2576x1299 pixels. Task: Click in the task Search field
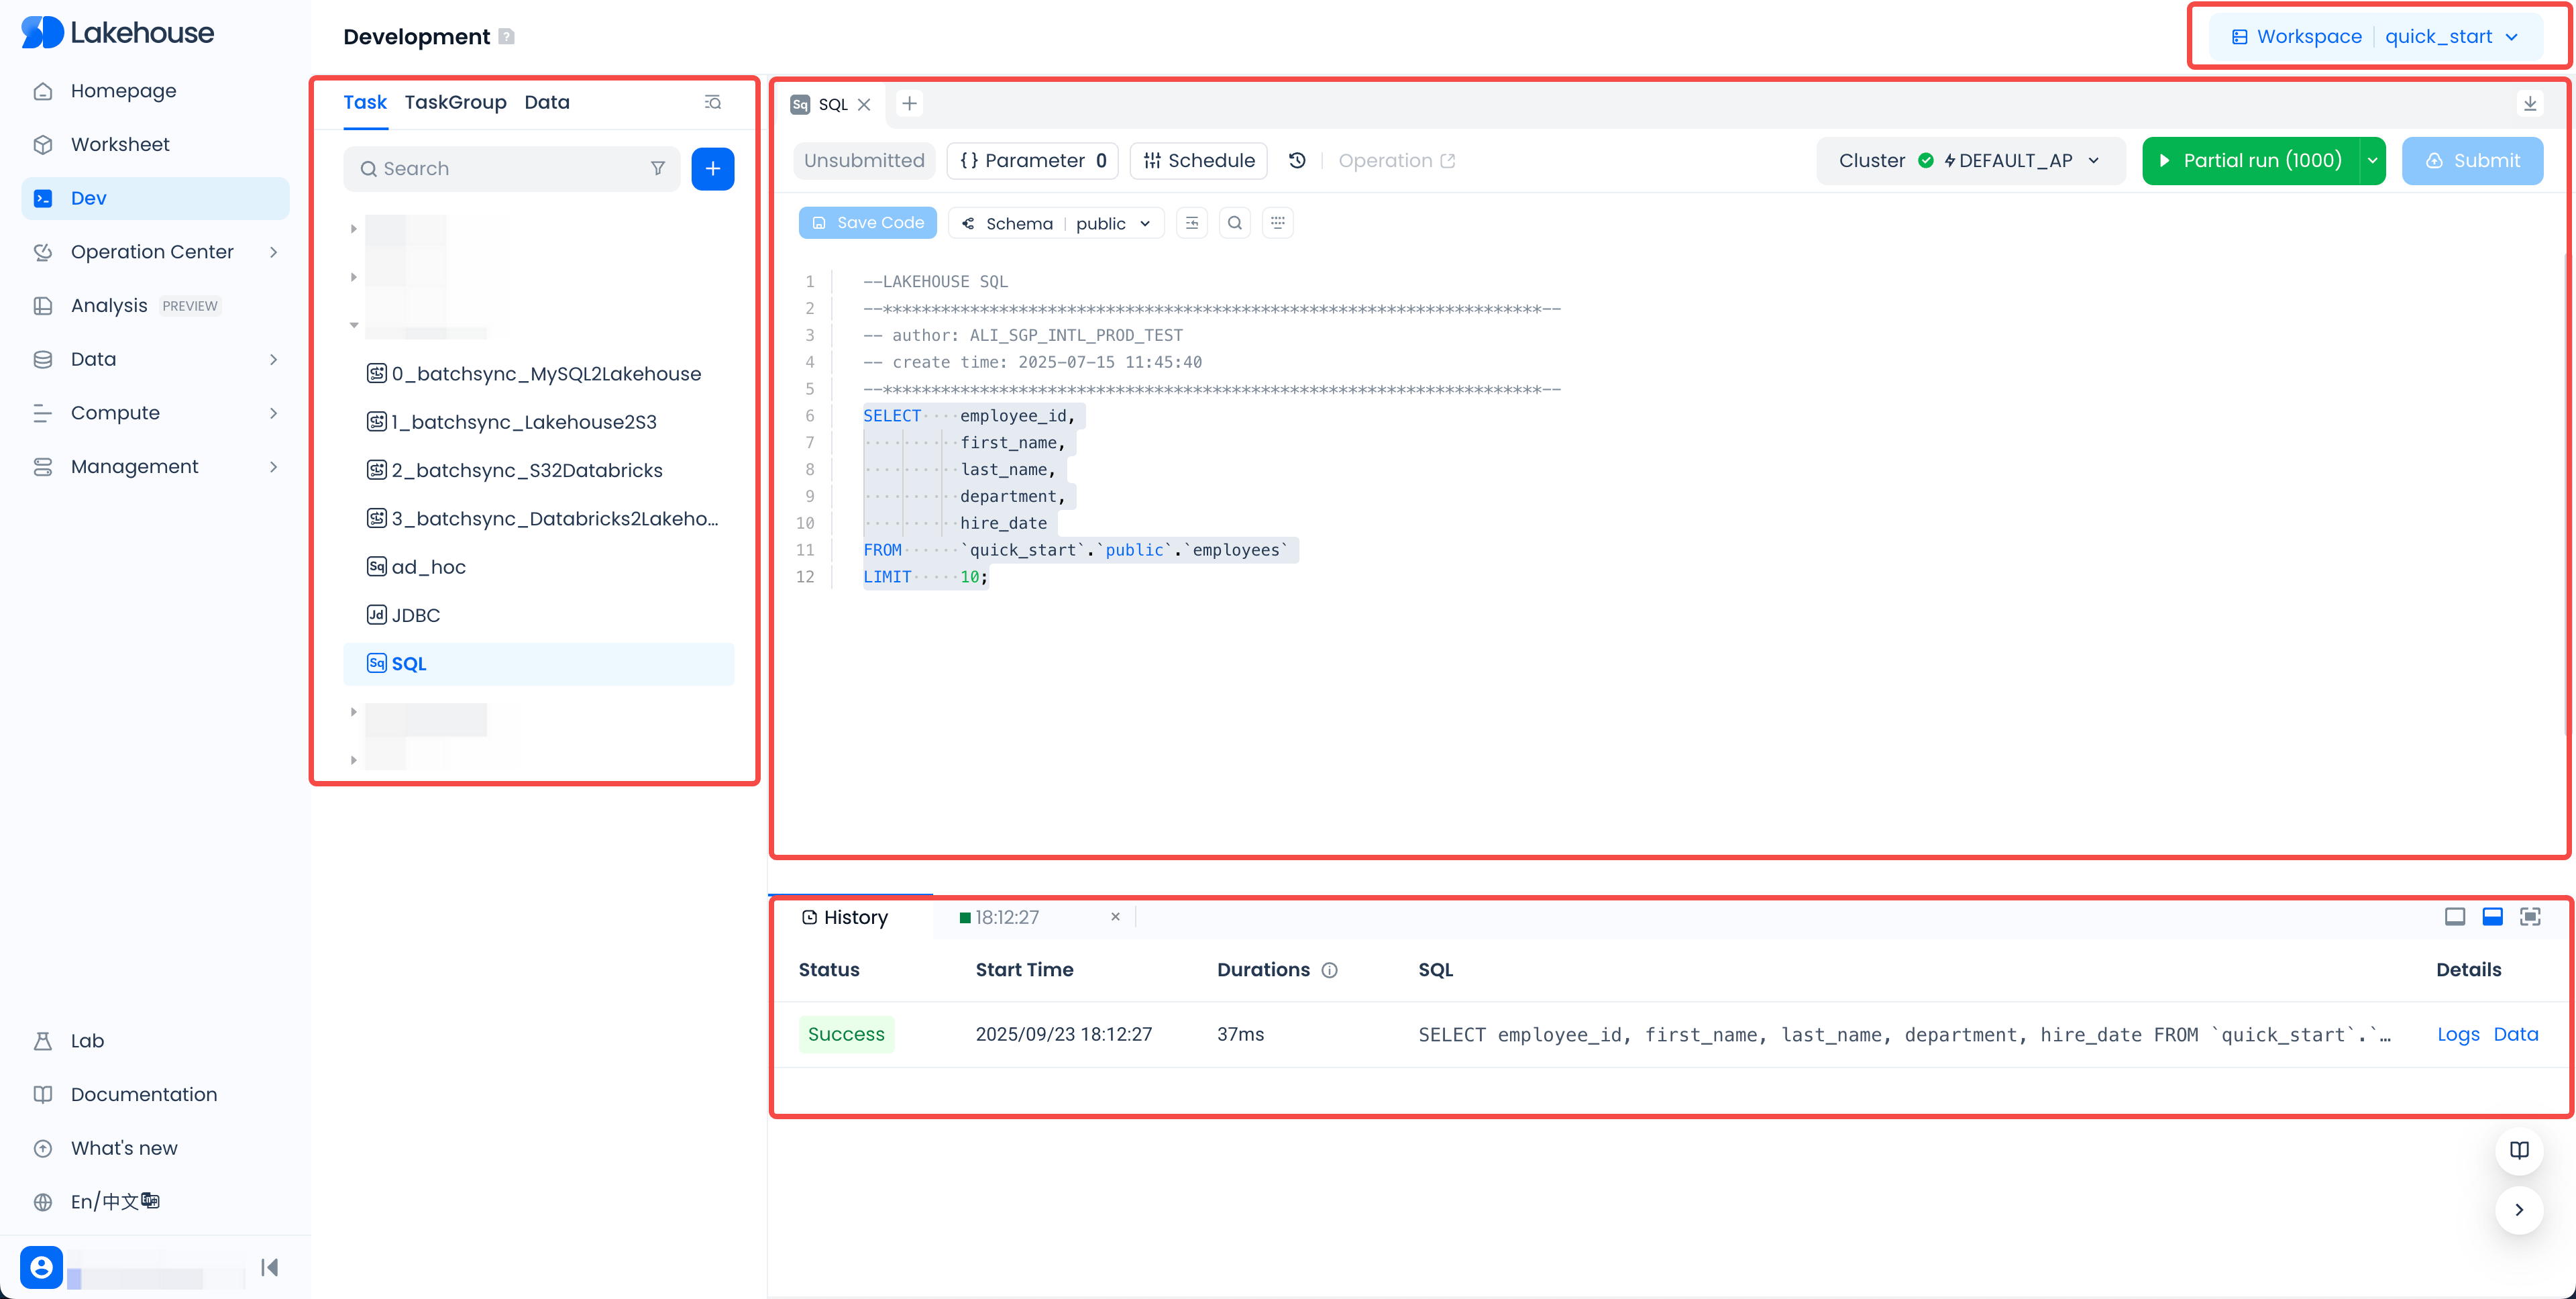(x=500, y=168)
